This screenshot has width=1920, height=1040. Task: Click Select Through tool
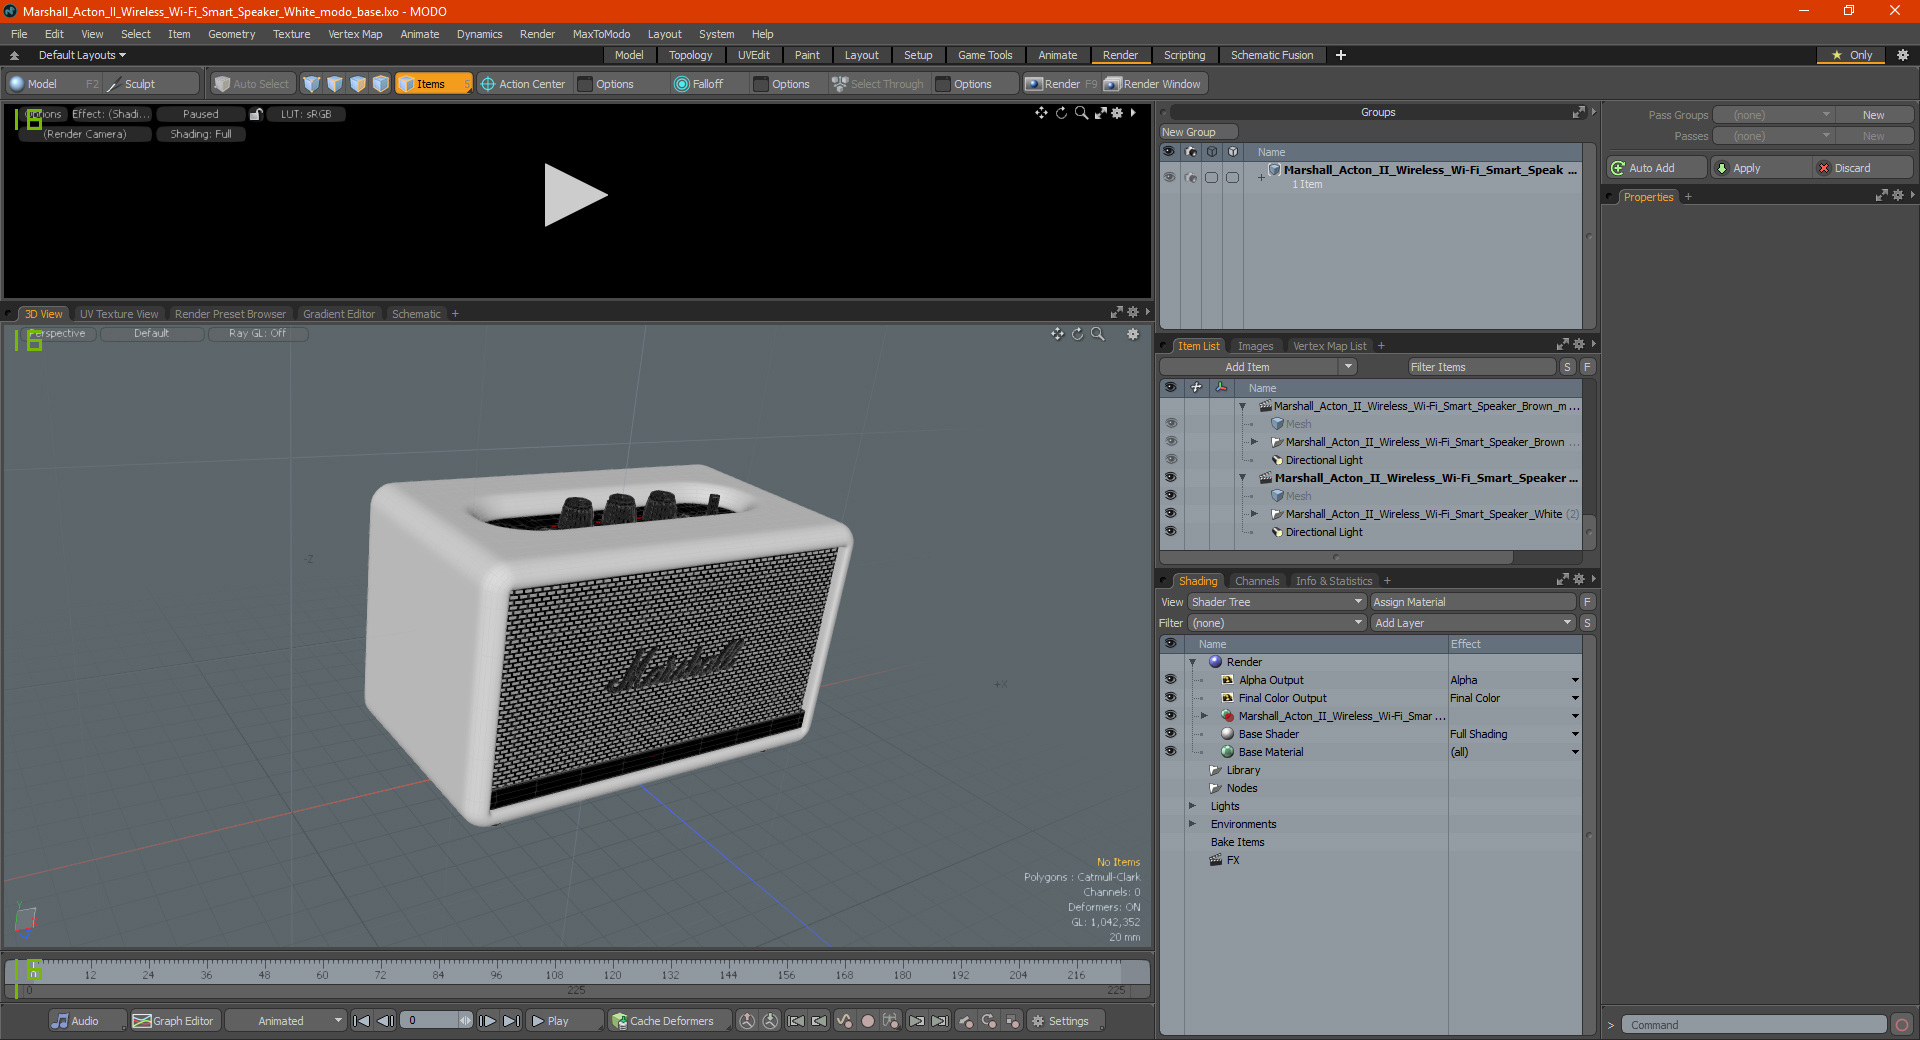(x=878, y=84)
